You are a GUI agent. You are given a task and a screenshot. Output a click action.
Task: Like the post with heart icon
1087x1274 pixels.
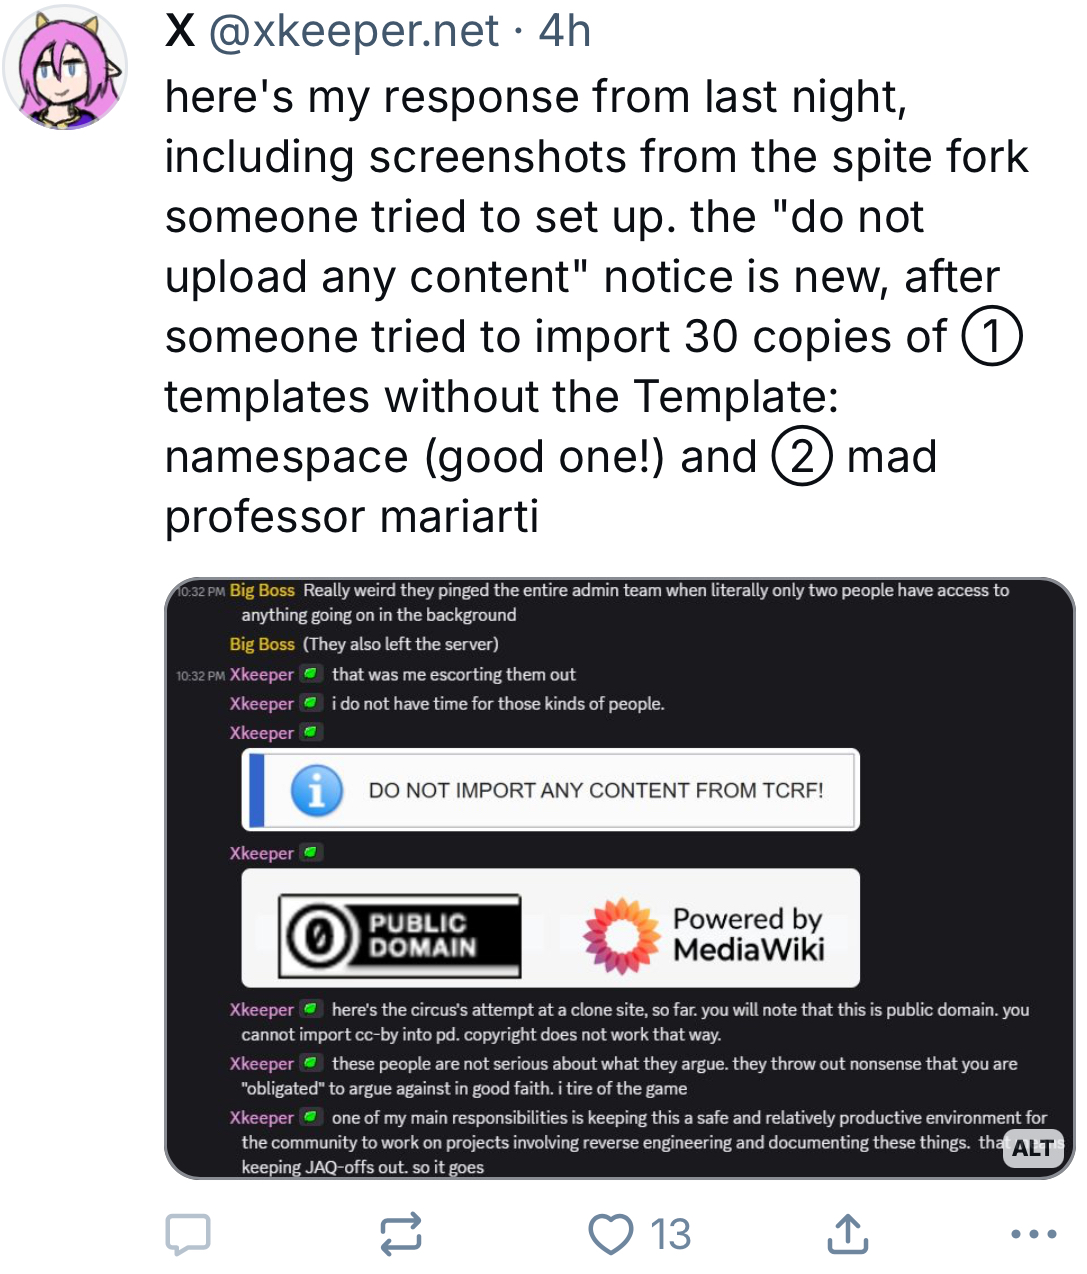(611, 1234)
